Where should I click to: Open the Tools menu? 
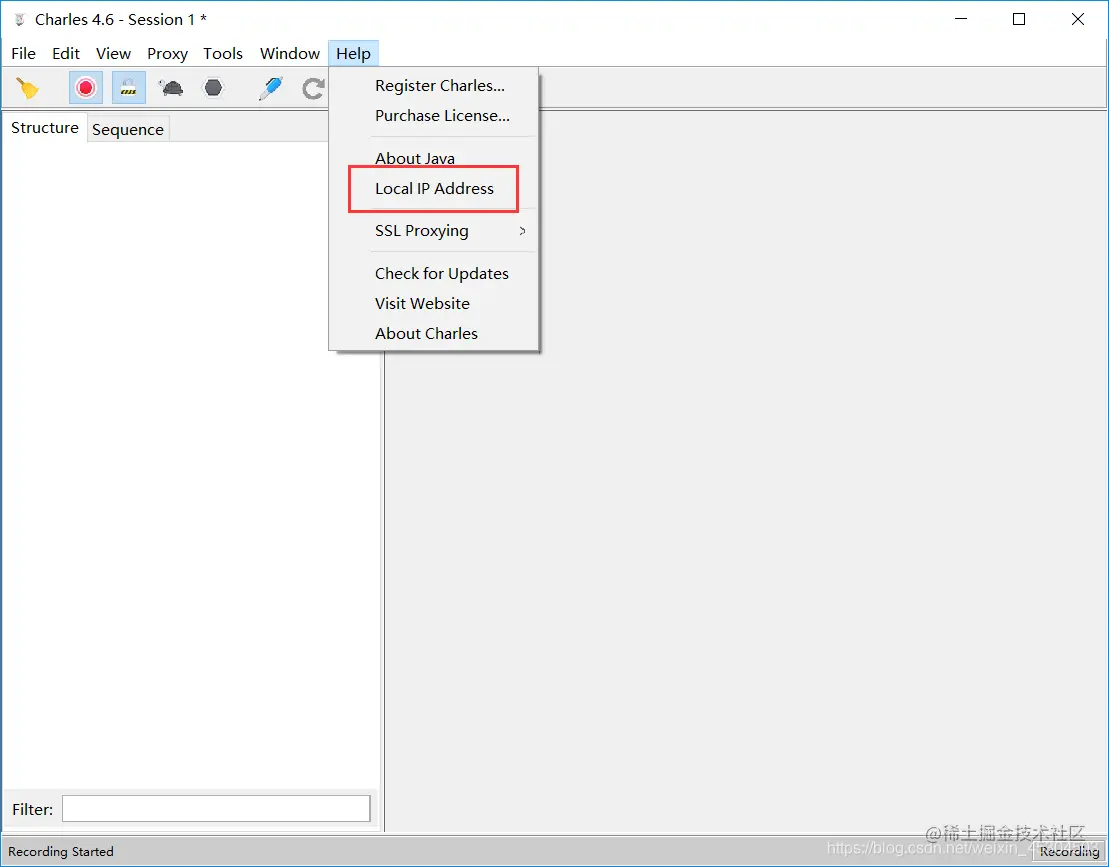coord(223,54)
